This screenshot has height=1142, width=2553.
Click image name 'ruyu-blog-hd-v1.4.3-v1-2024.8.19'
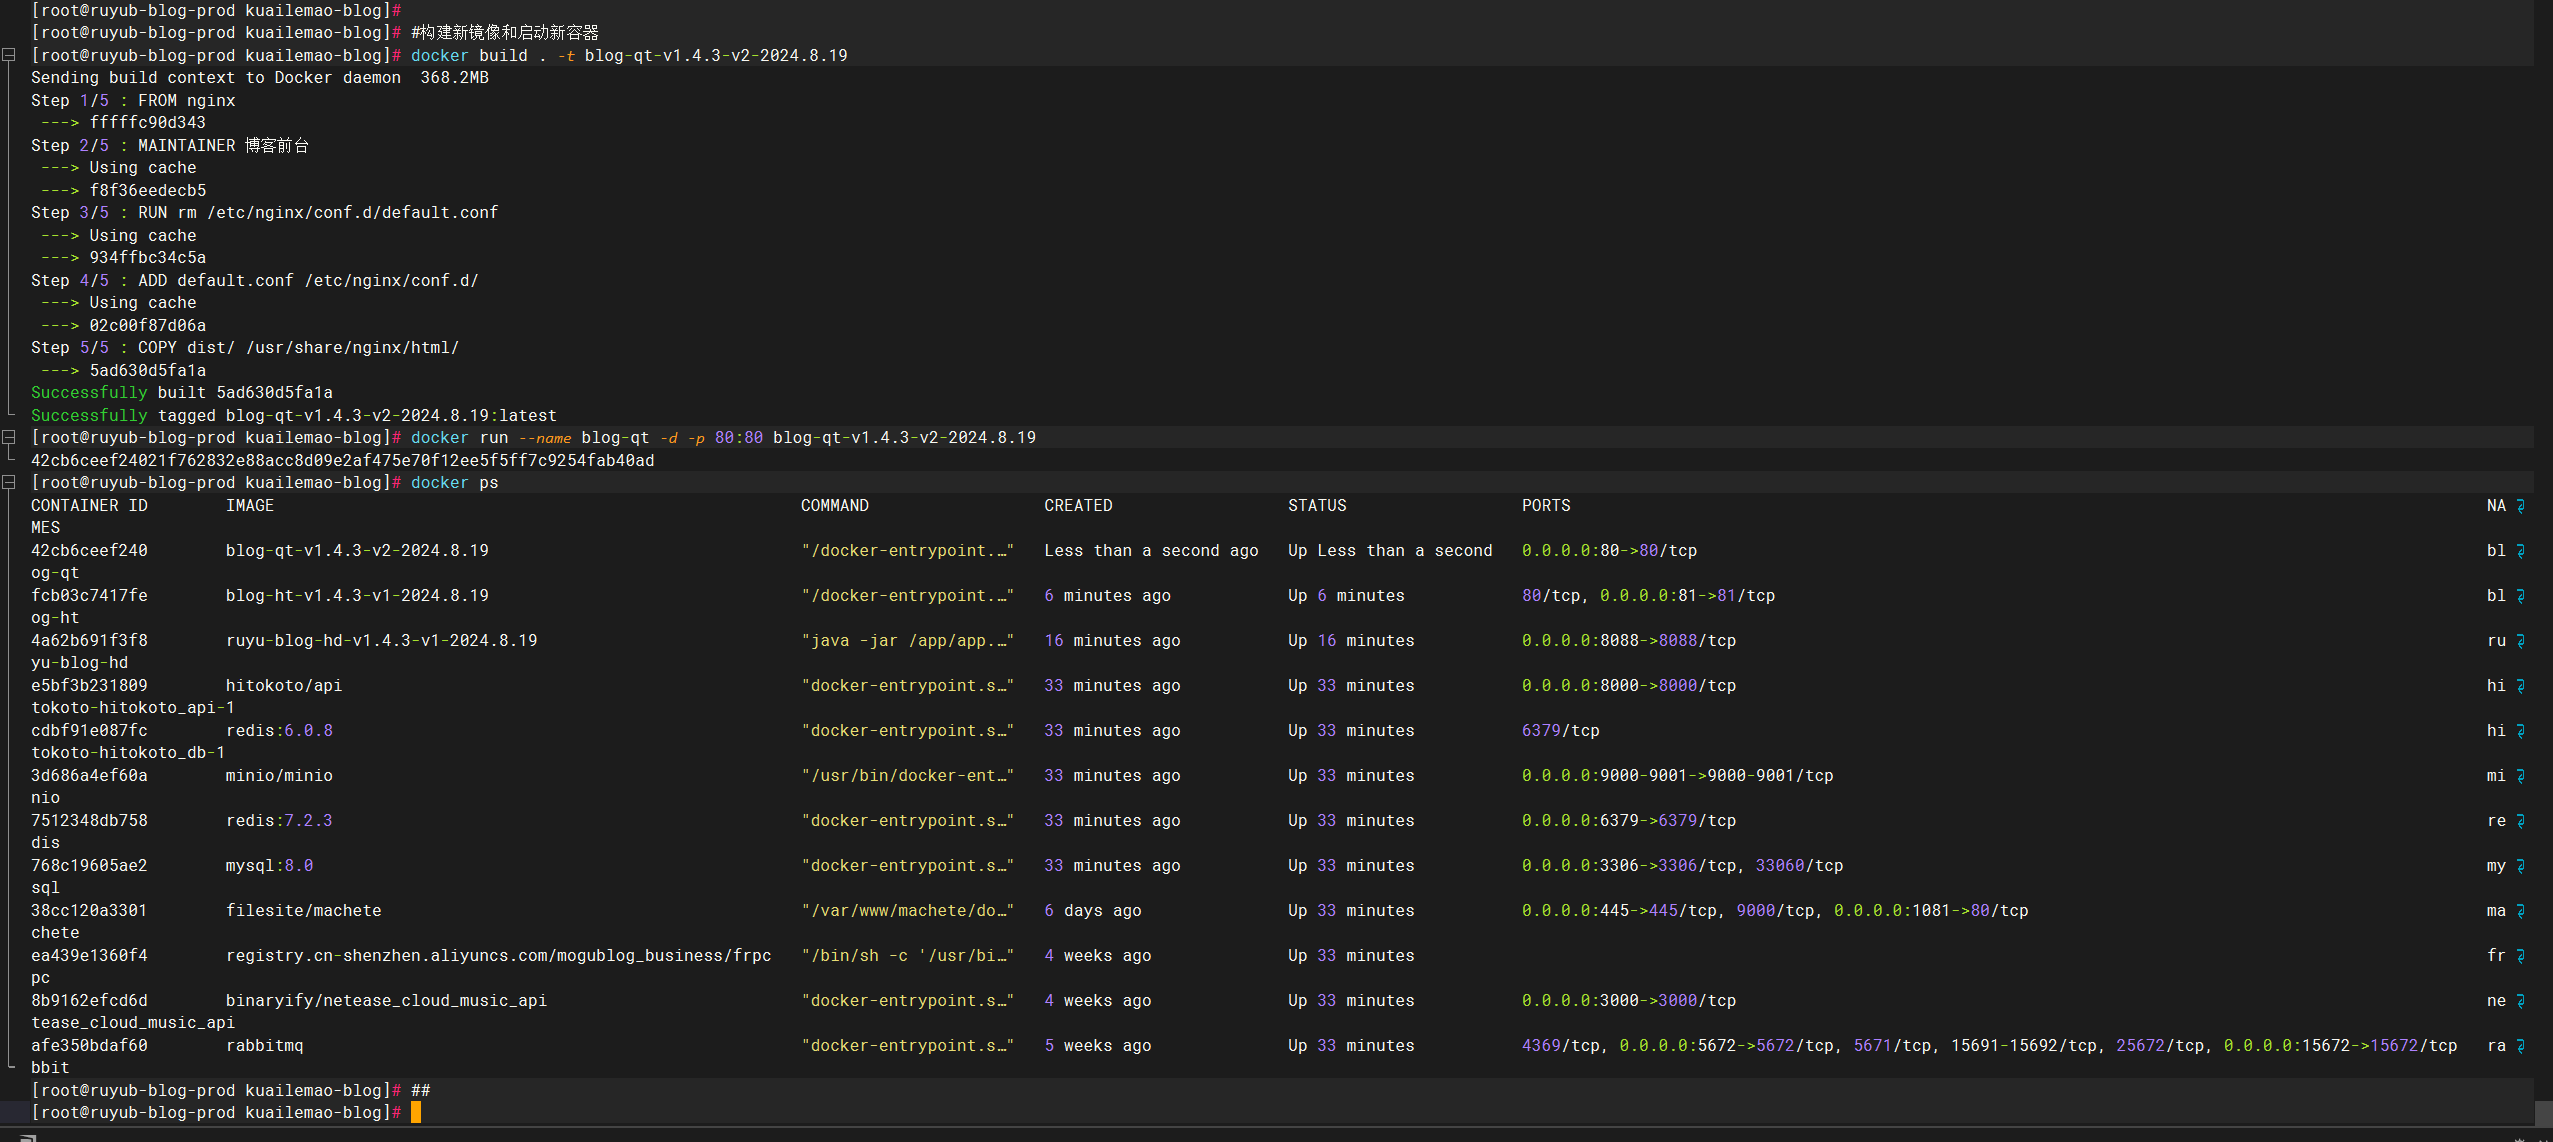(x=382, y=641)
